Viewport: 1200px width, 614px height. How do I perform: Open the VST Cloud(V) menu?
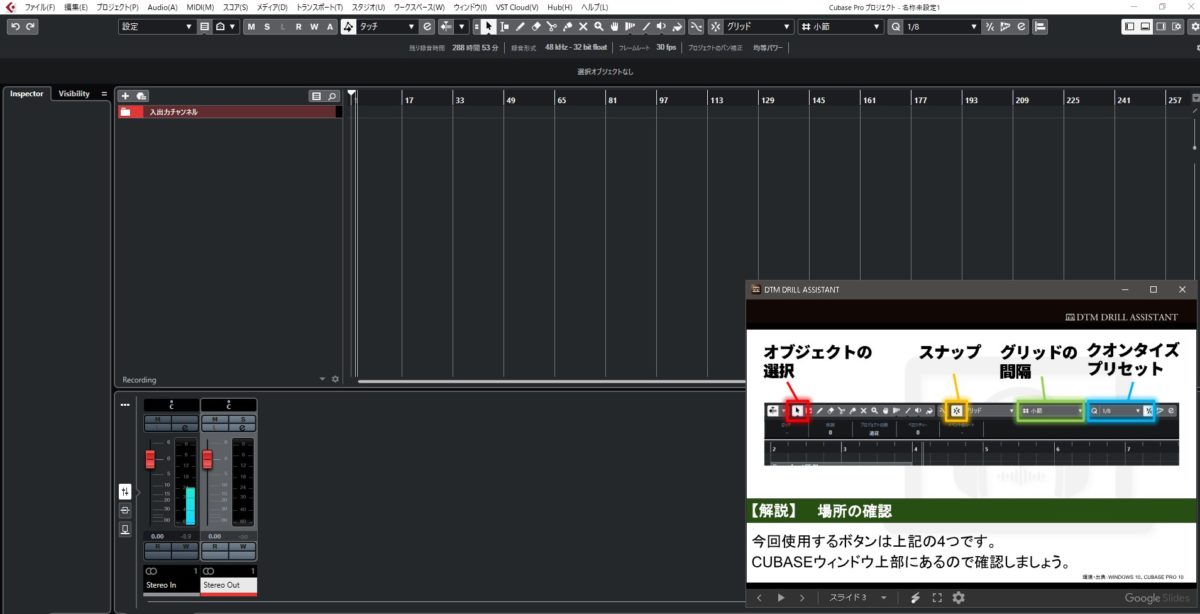(x=517, y=7)
